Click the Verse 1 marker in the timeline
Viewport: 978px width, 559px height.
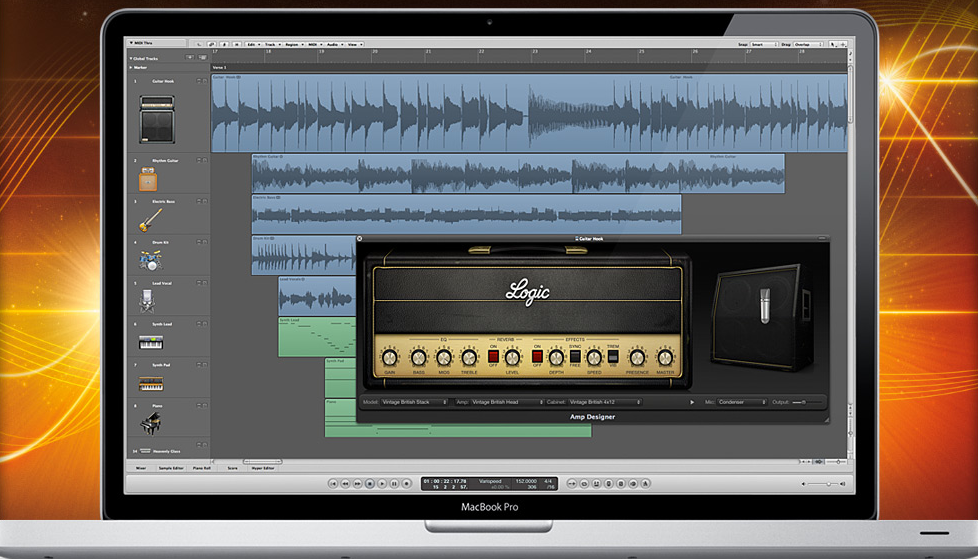tap(220, 67)
